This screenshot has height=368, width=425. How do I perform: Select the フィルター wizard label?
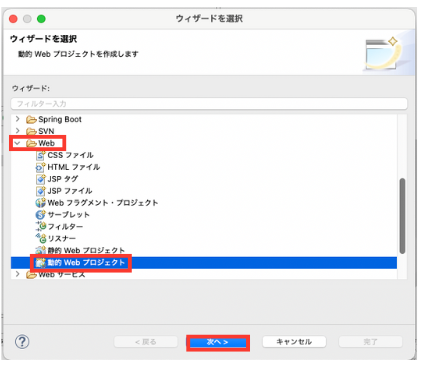[x=65, y=227]
